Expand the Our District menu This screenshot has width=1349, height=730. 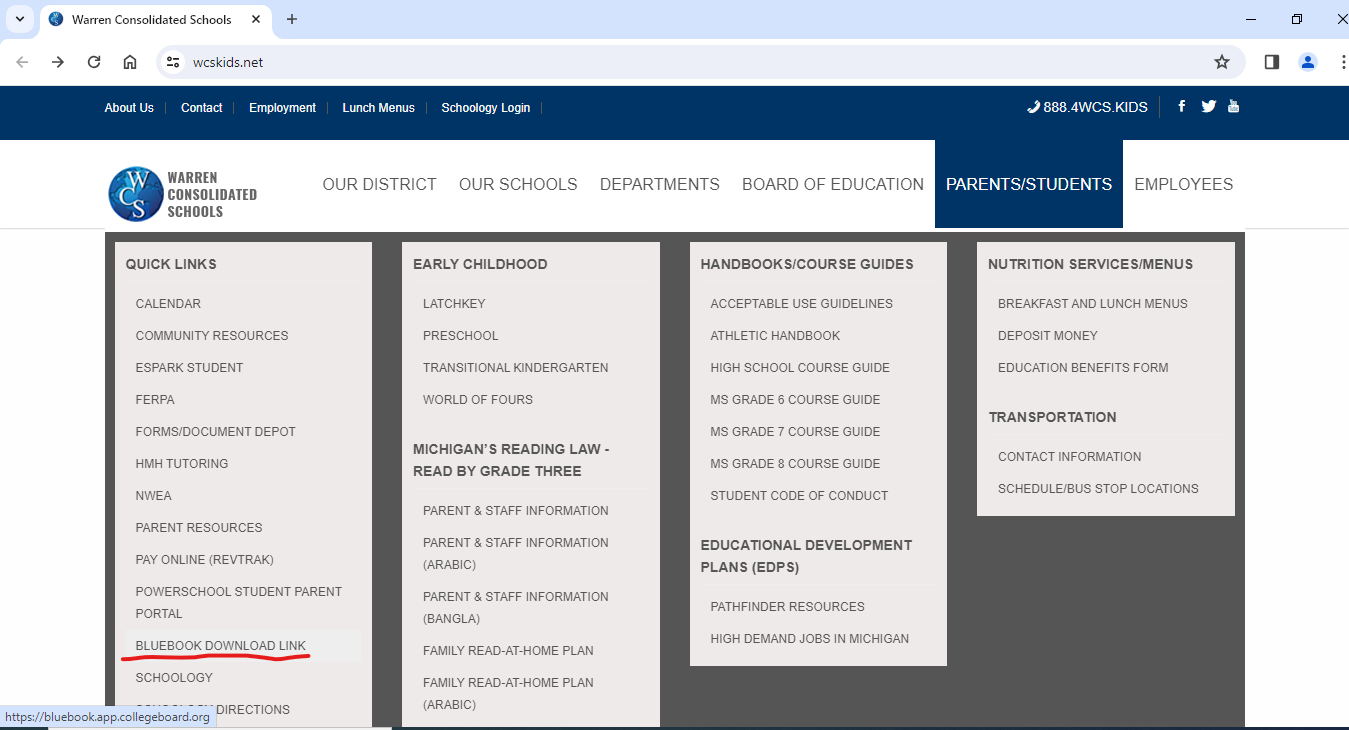(x=379, y=184)
